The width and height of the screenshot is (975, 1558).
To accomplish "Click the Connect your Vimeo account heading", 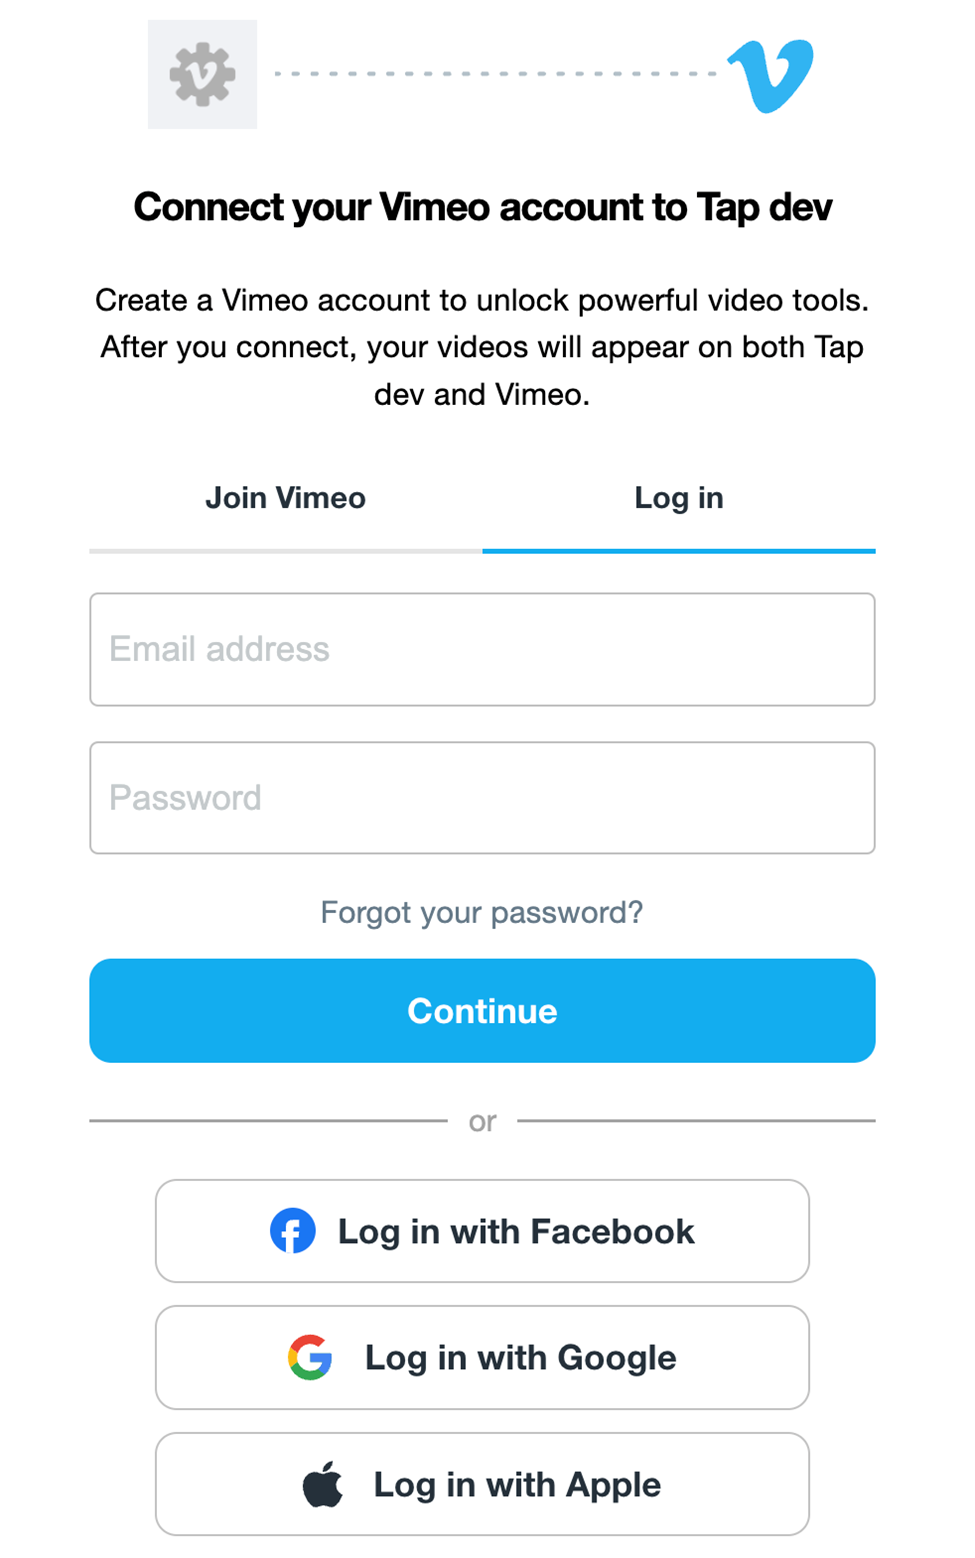I will 483,207.
